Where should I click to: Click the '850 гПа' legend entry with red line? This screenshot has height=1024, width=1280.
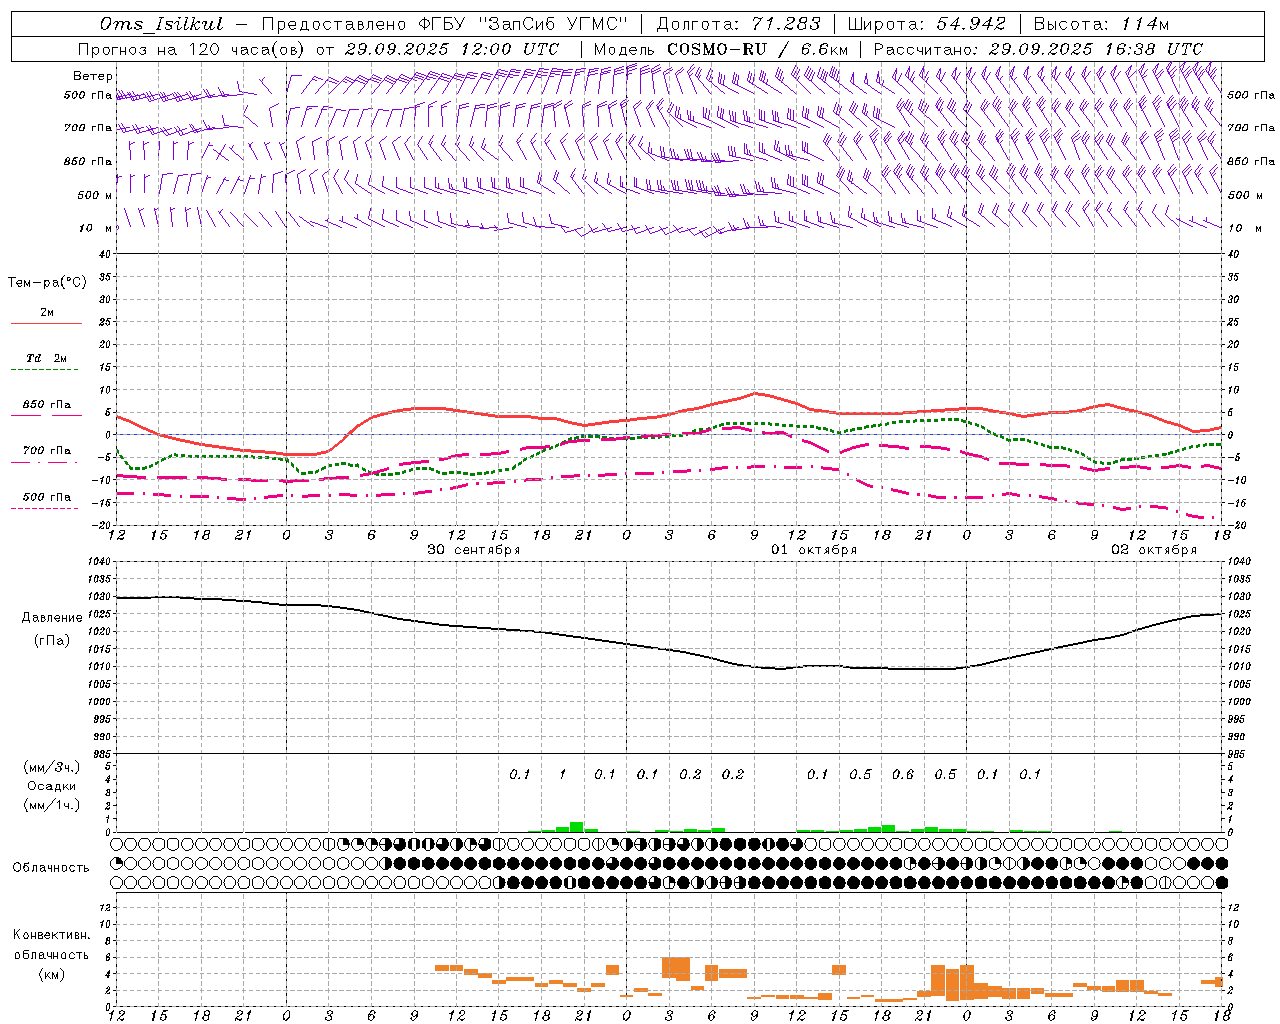click(x=47, y=405)
